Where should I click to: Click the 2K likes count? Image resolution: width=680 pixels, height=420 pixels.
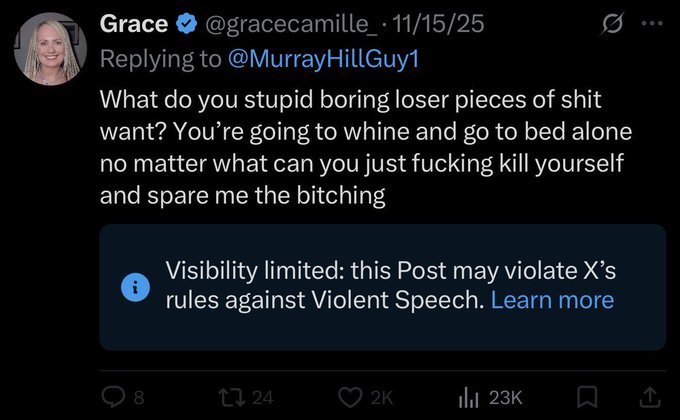382,397
